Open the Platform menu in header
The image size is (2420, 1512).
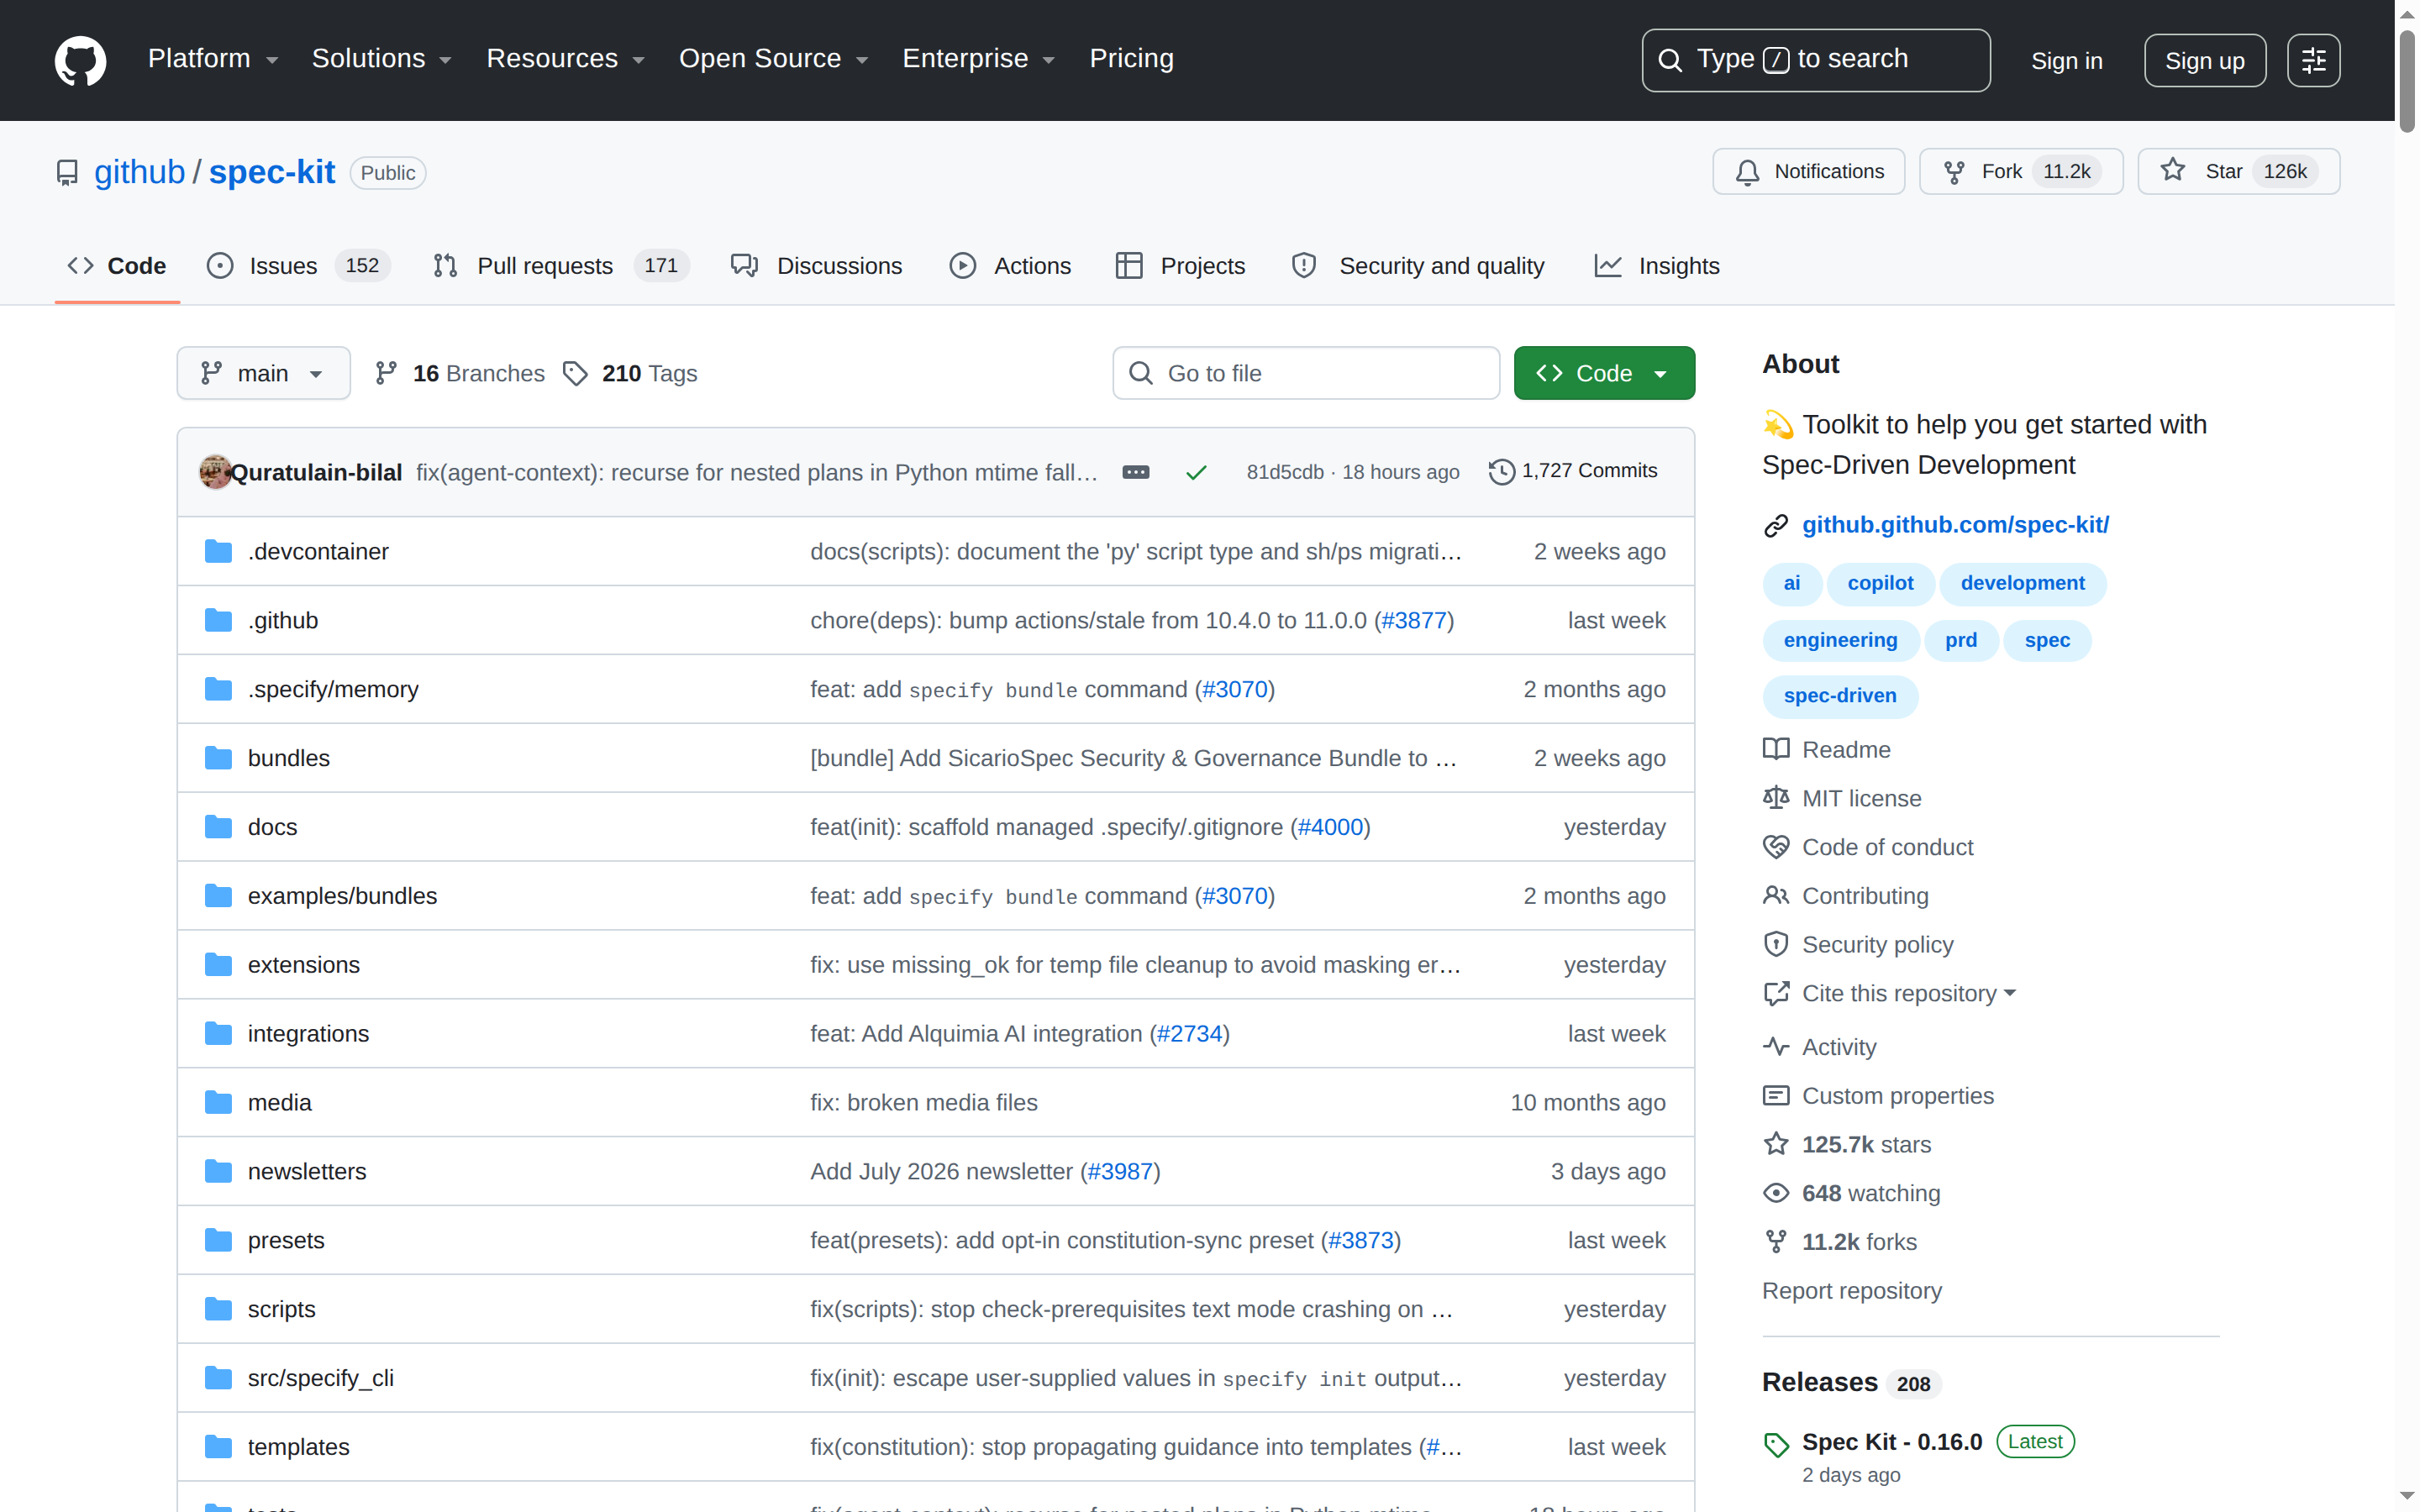[213, 59]
